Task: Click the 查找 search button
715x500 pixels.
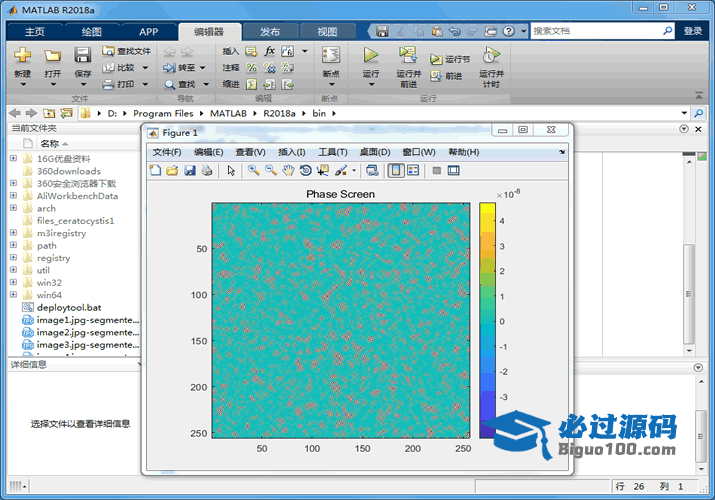Action: (181, 84)
